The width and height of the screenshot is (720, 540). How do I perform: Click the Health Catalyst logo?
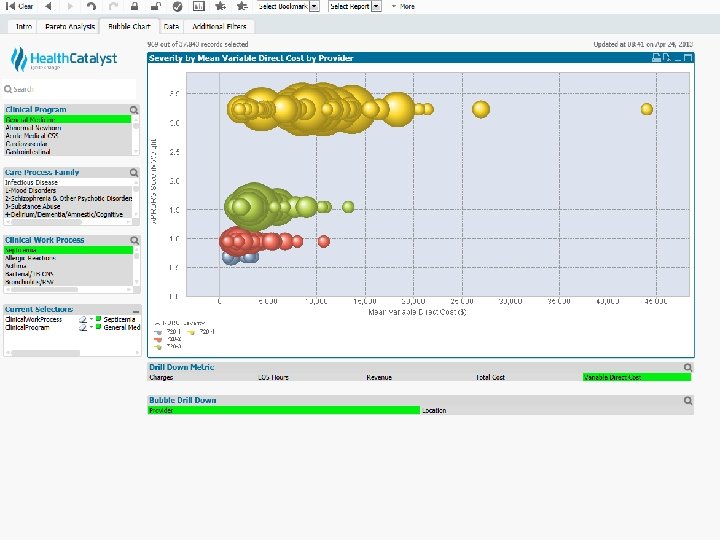(x=63, y=59)
